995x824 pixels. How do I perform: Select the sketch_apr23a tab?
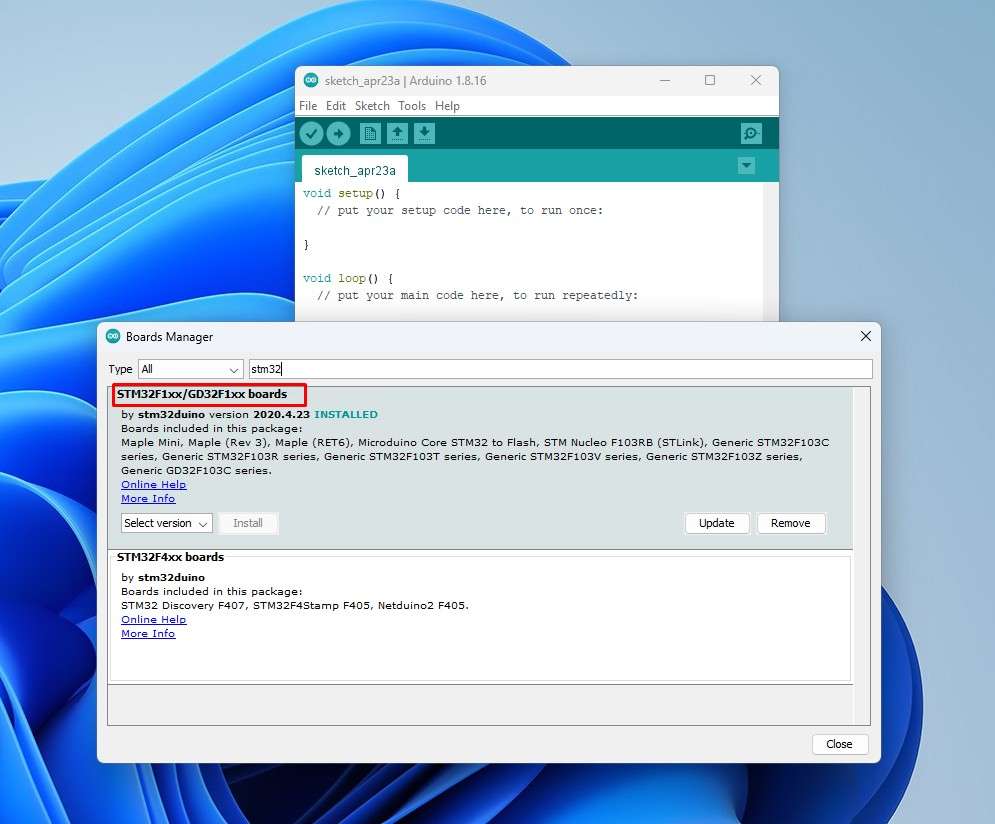pyautogui.click(x=355, y=171)
